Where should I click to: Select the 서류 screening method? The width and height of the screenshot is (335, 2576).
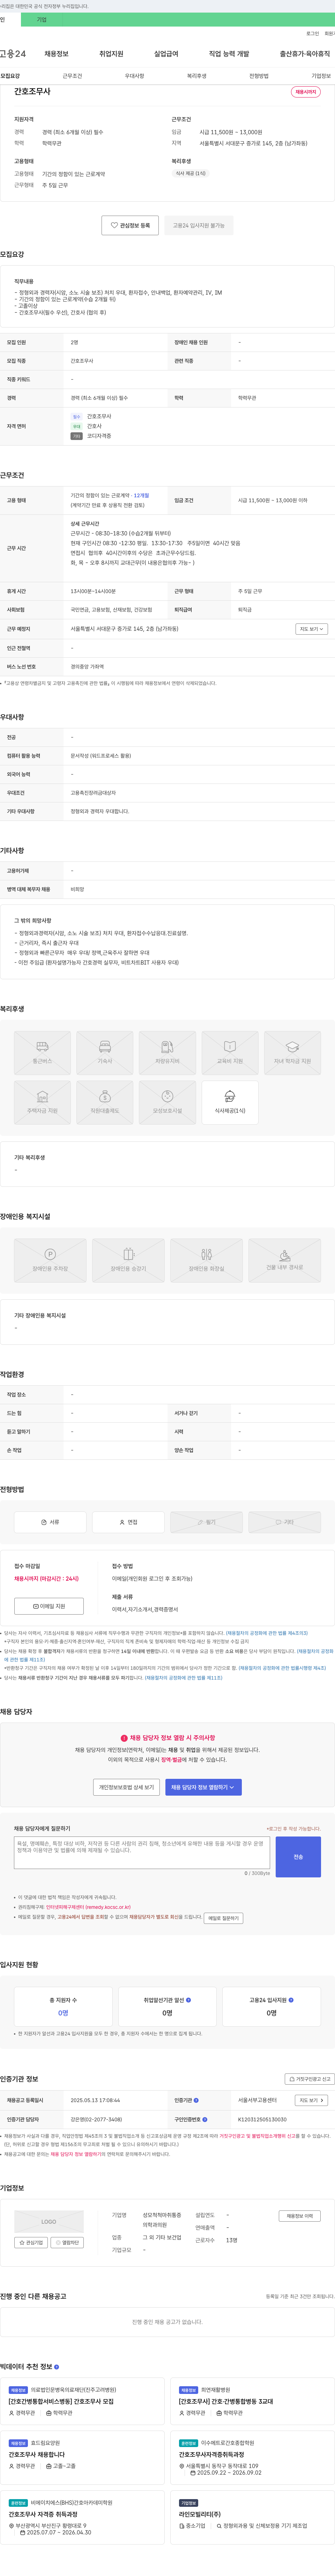coord(50,1522)
